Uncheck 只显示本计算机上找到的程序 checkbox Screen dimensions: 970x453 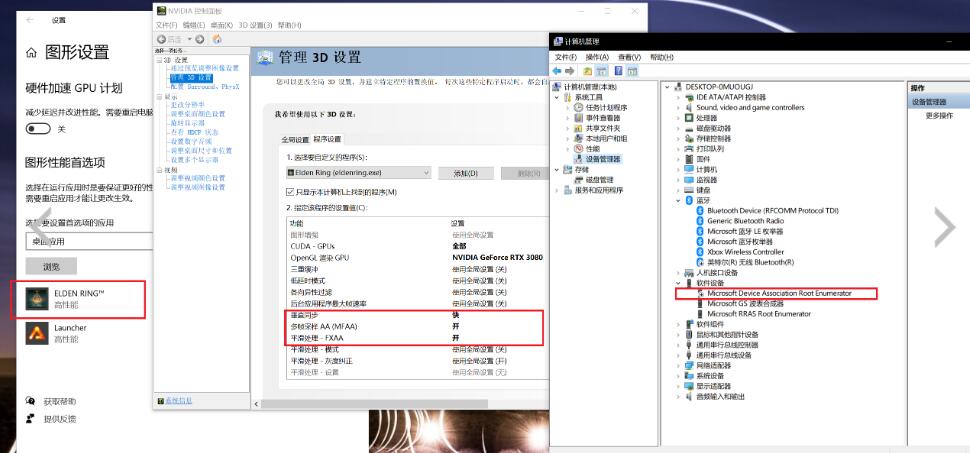click(291, 192)
